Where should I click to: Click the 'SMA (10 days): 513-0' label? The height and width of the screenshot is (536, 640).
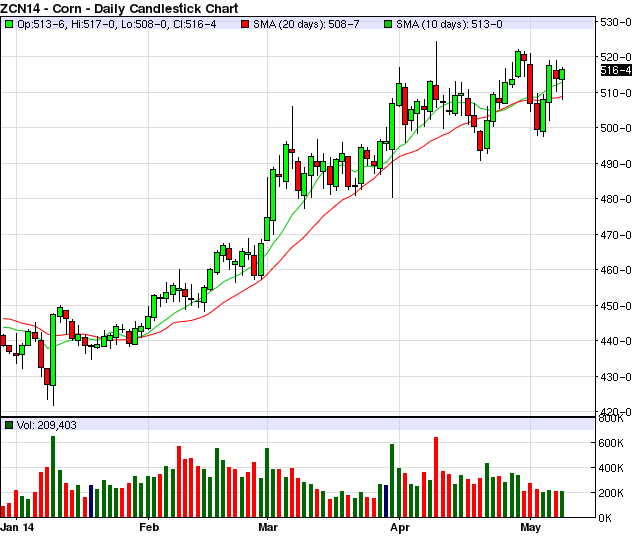point(449,24)
